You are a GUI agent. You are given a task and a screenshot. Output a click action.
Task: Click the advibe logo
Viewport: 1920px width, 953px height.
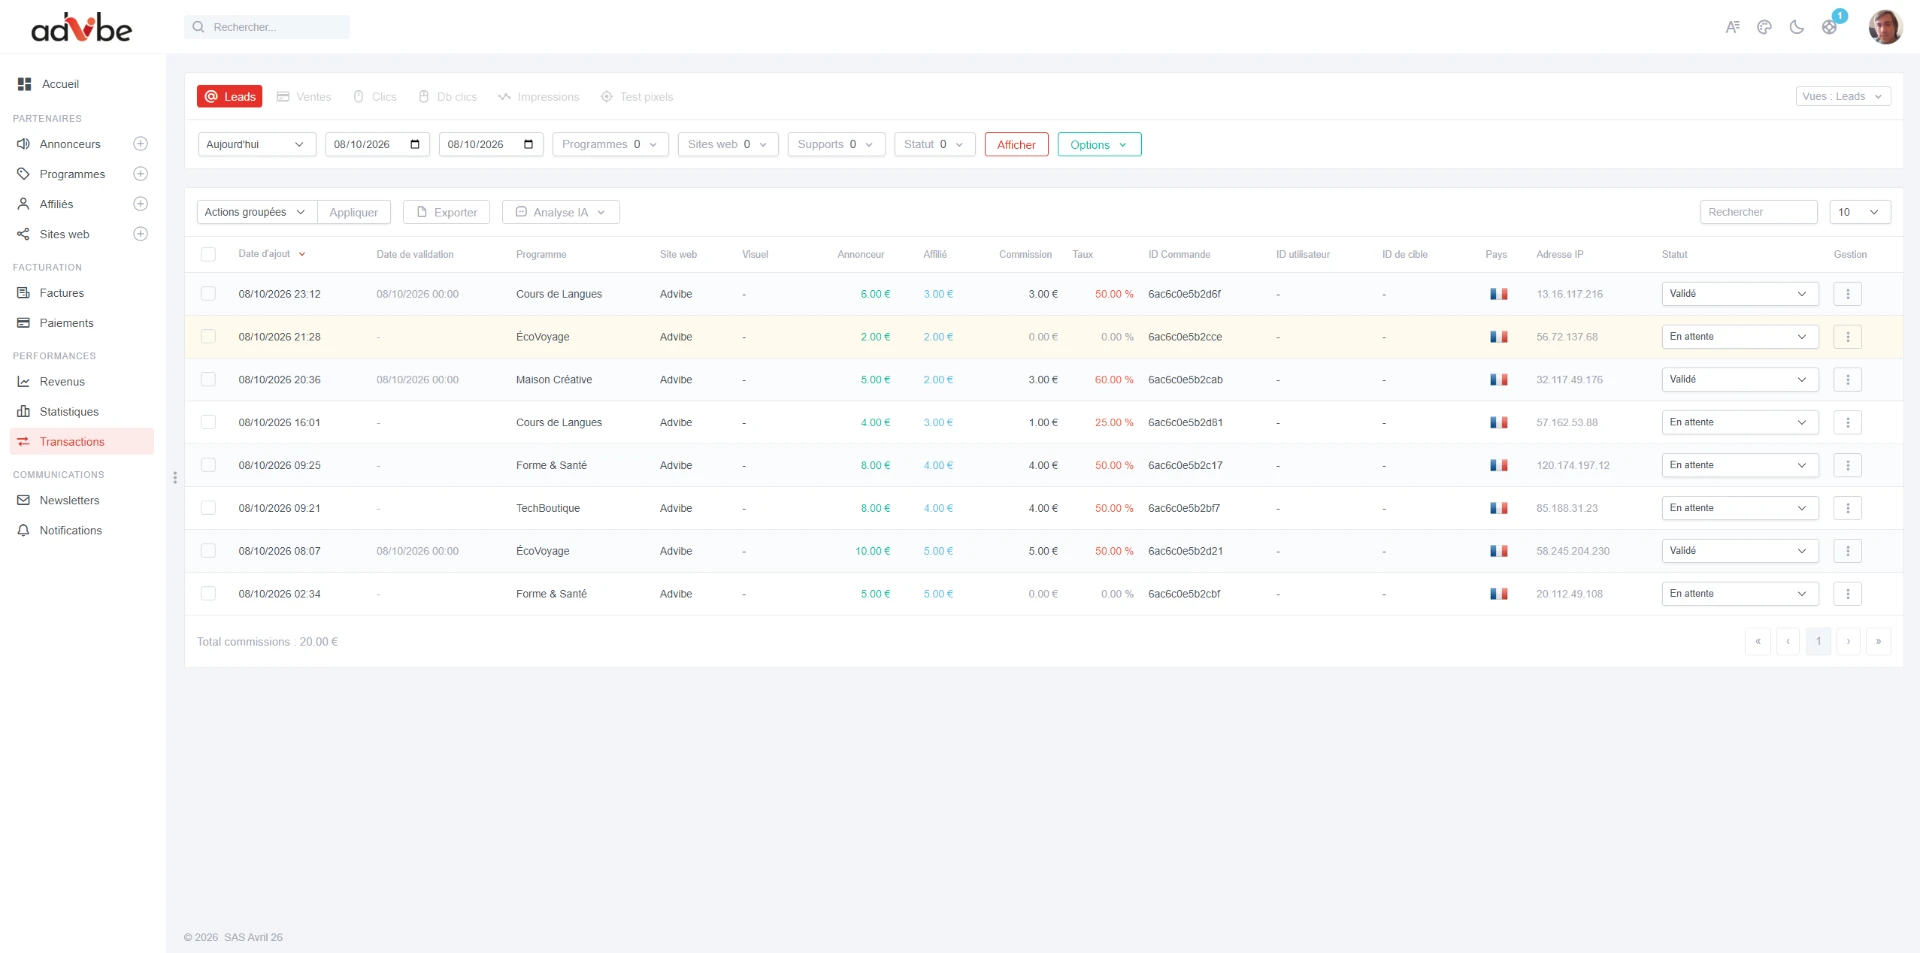point(82,28)
